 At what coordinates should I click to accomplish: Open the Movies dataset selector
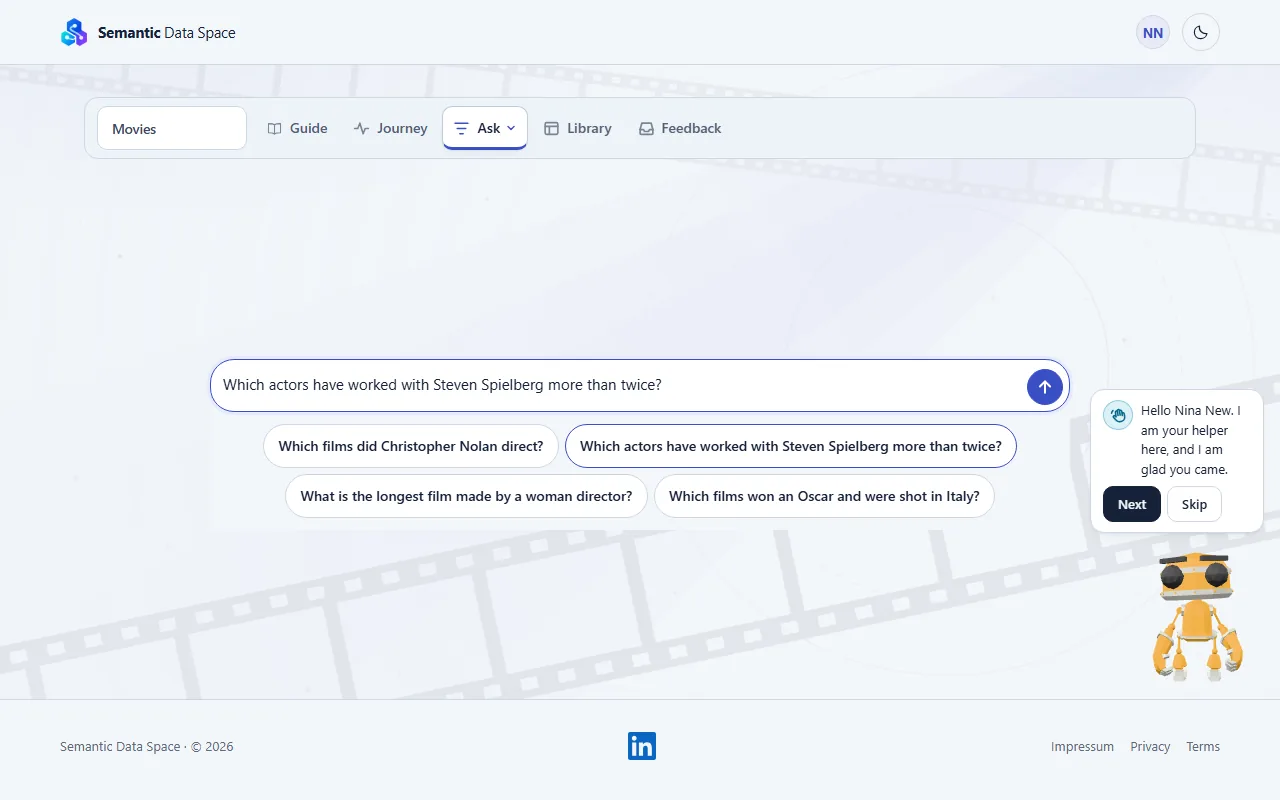point(172,128)
